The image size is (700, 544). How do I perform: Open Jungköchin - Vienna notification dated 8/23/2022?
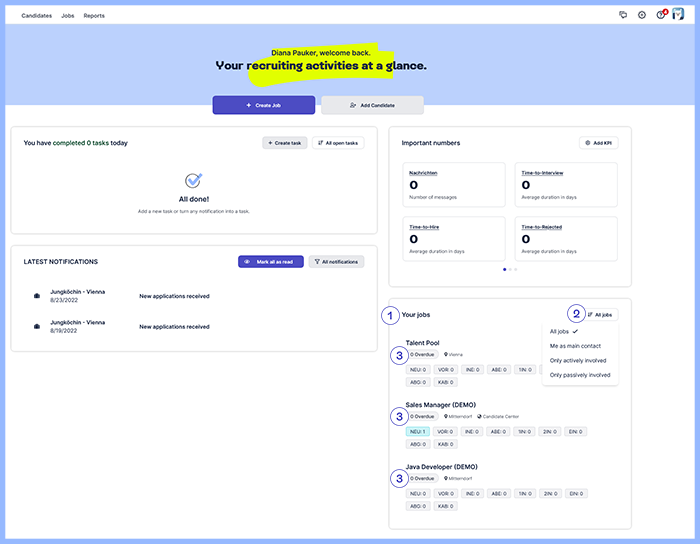point(194,296)
